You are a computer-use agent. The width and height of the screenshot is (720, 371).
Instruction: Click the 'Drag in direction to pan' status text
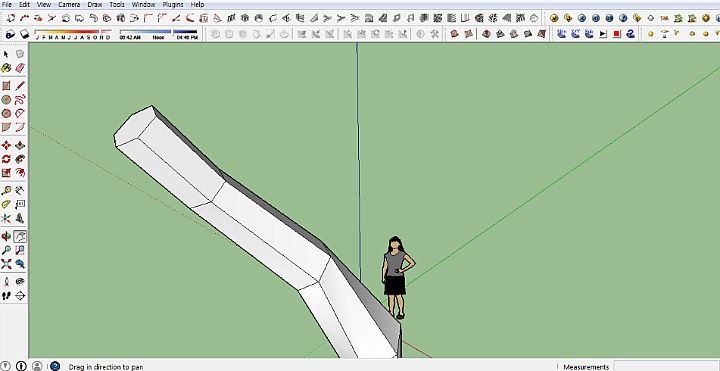click(106, 367)
